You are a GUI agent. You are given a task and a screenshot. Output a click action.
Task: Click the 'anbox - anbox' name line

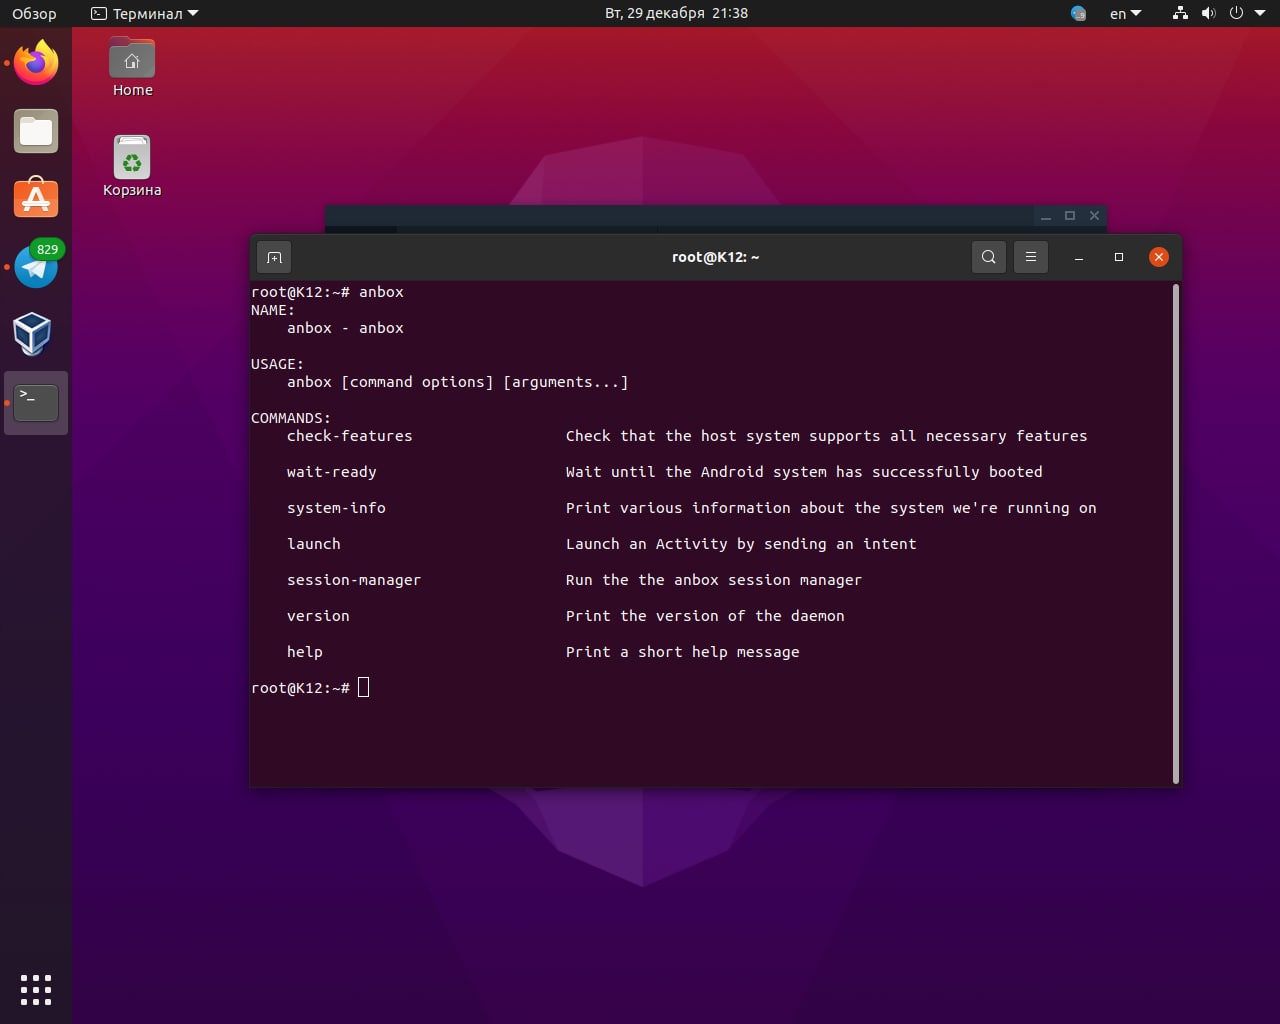[x=345, y=328]
